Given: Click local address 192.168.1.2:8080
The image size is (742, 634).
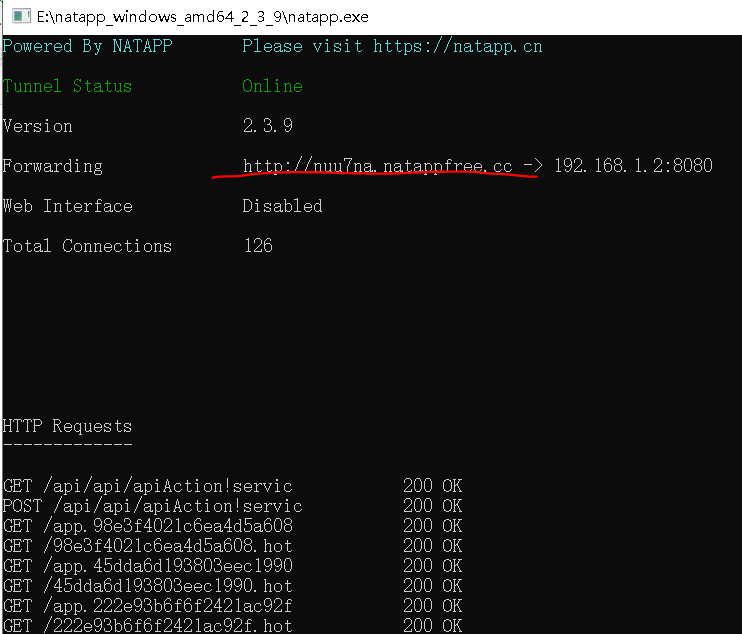Looking at the screenshot, I should click(x=633, y=166).
